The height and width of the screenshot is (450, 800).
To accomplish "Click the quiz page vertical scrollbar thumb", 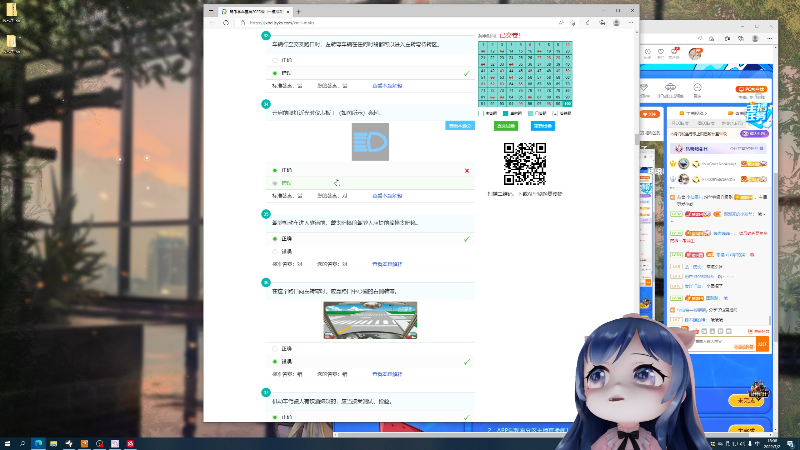I will (636, 139).
